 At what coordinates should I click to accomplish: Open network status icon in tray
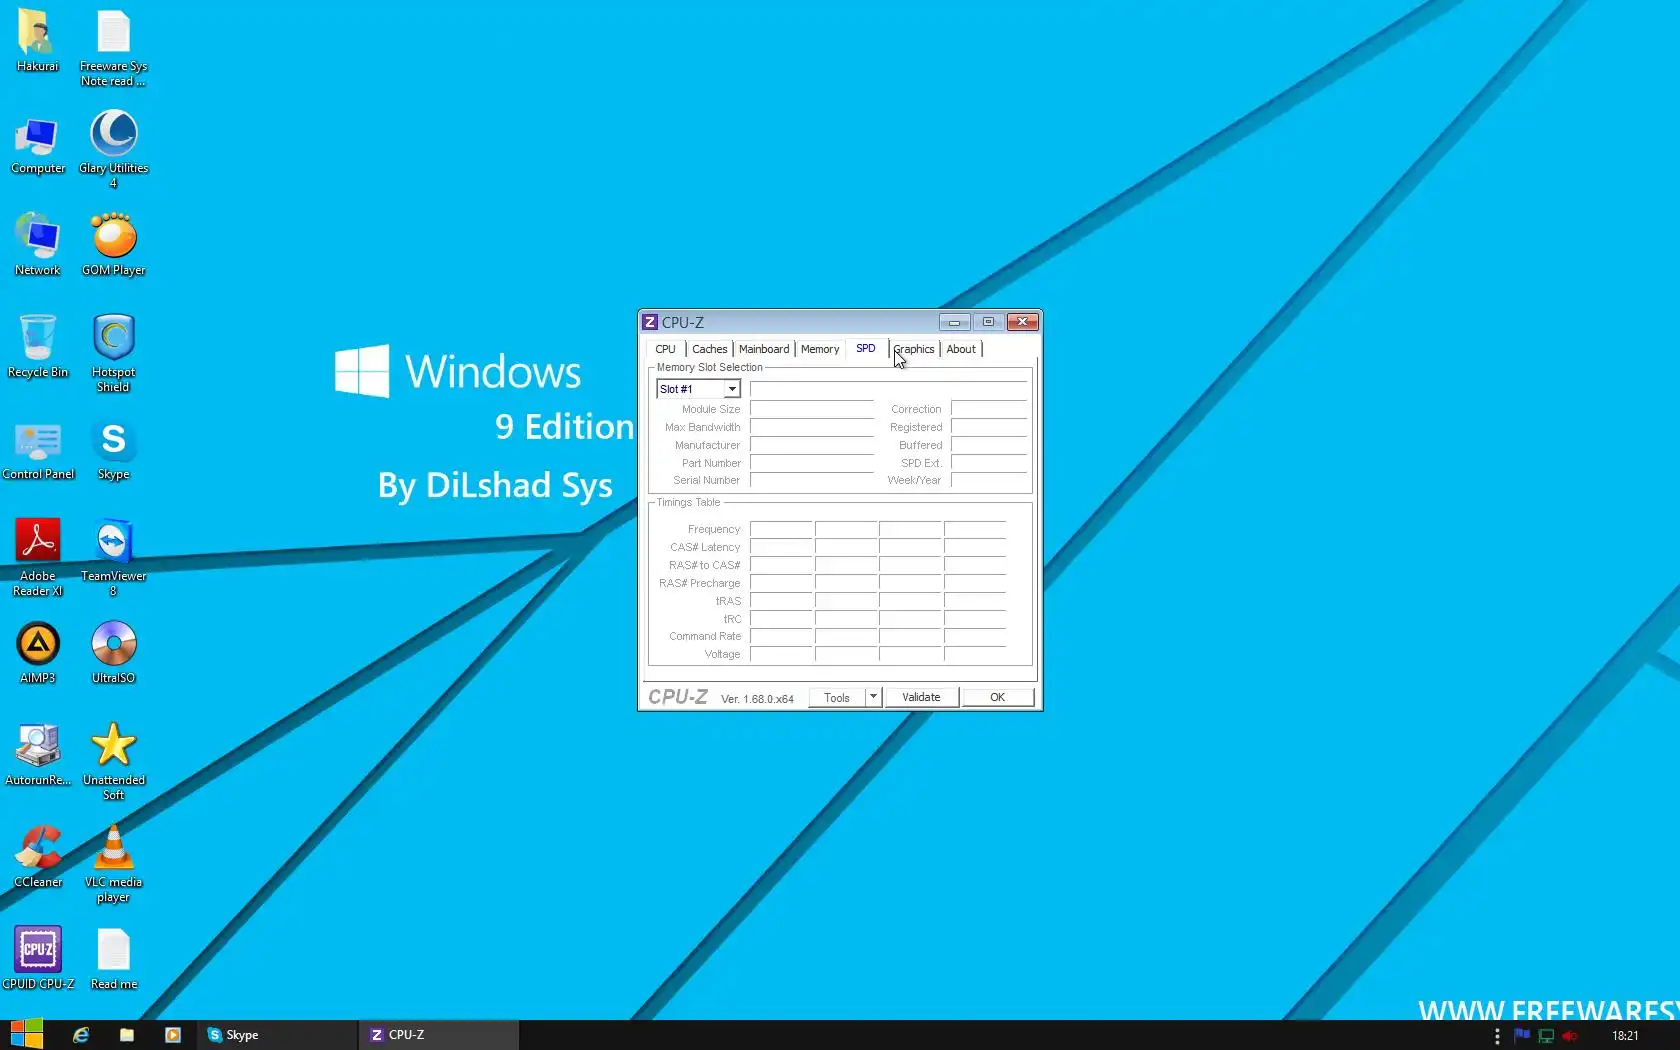click(x=1546, y=1035)
